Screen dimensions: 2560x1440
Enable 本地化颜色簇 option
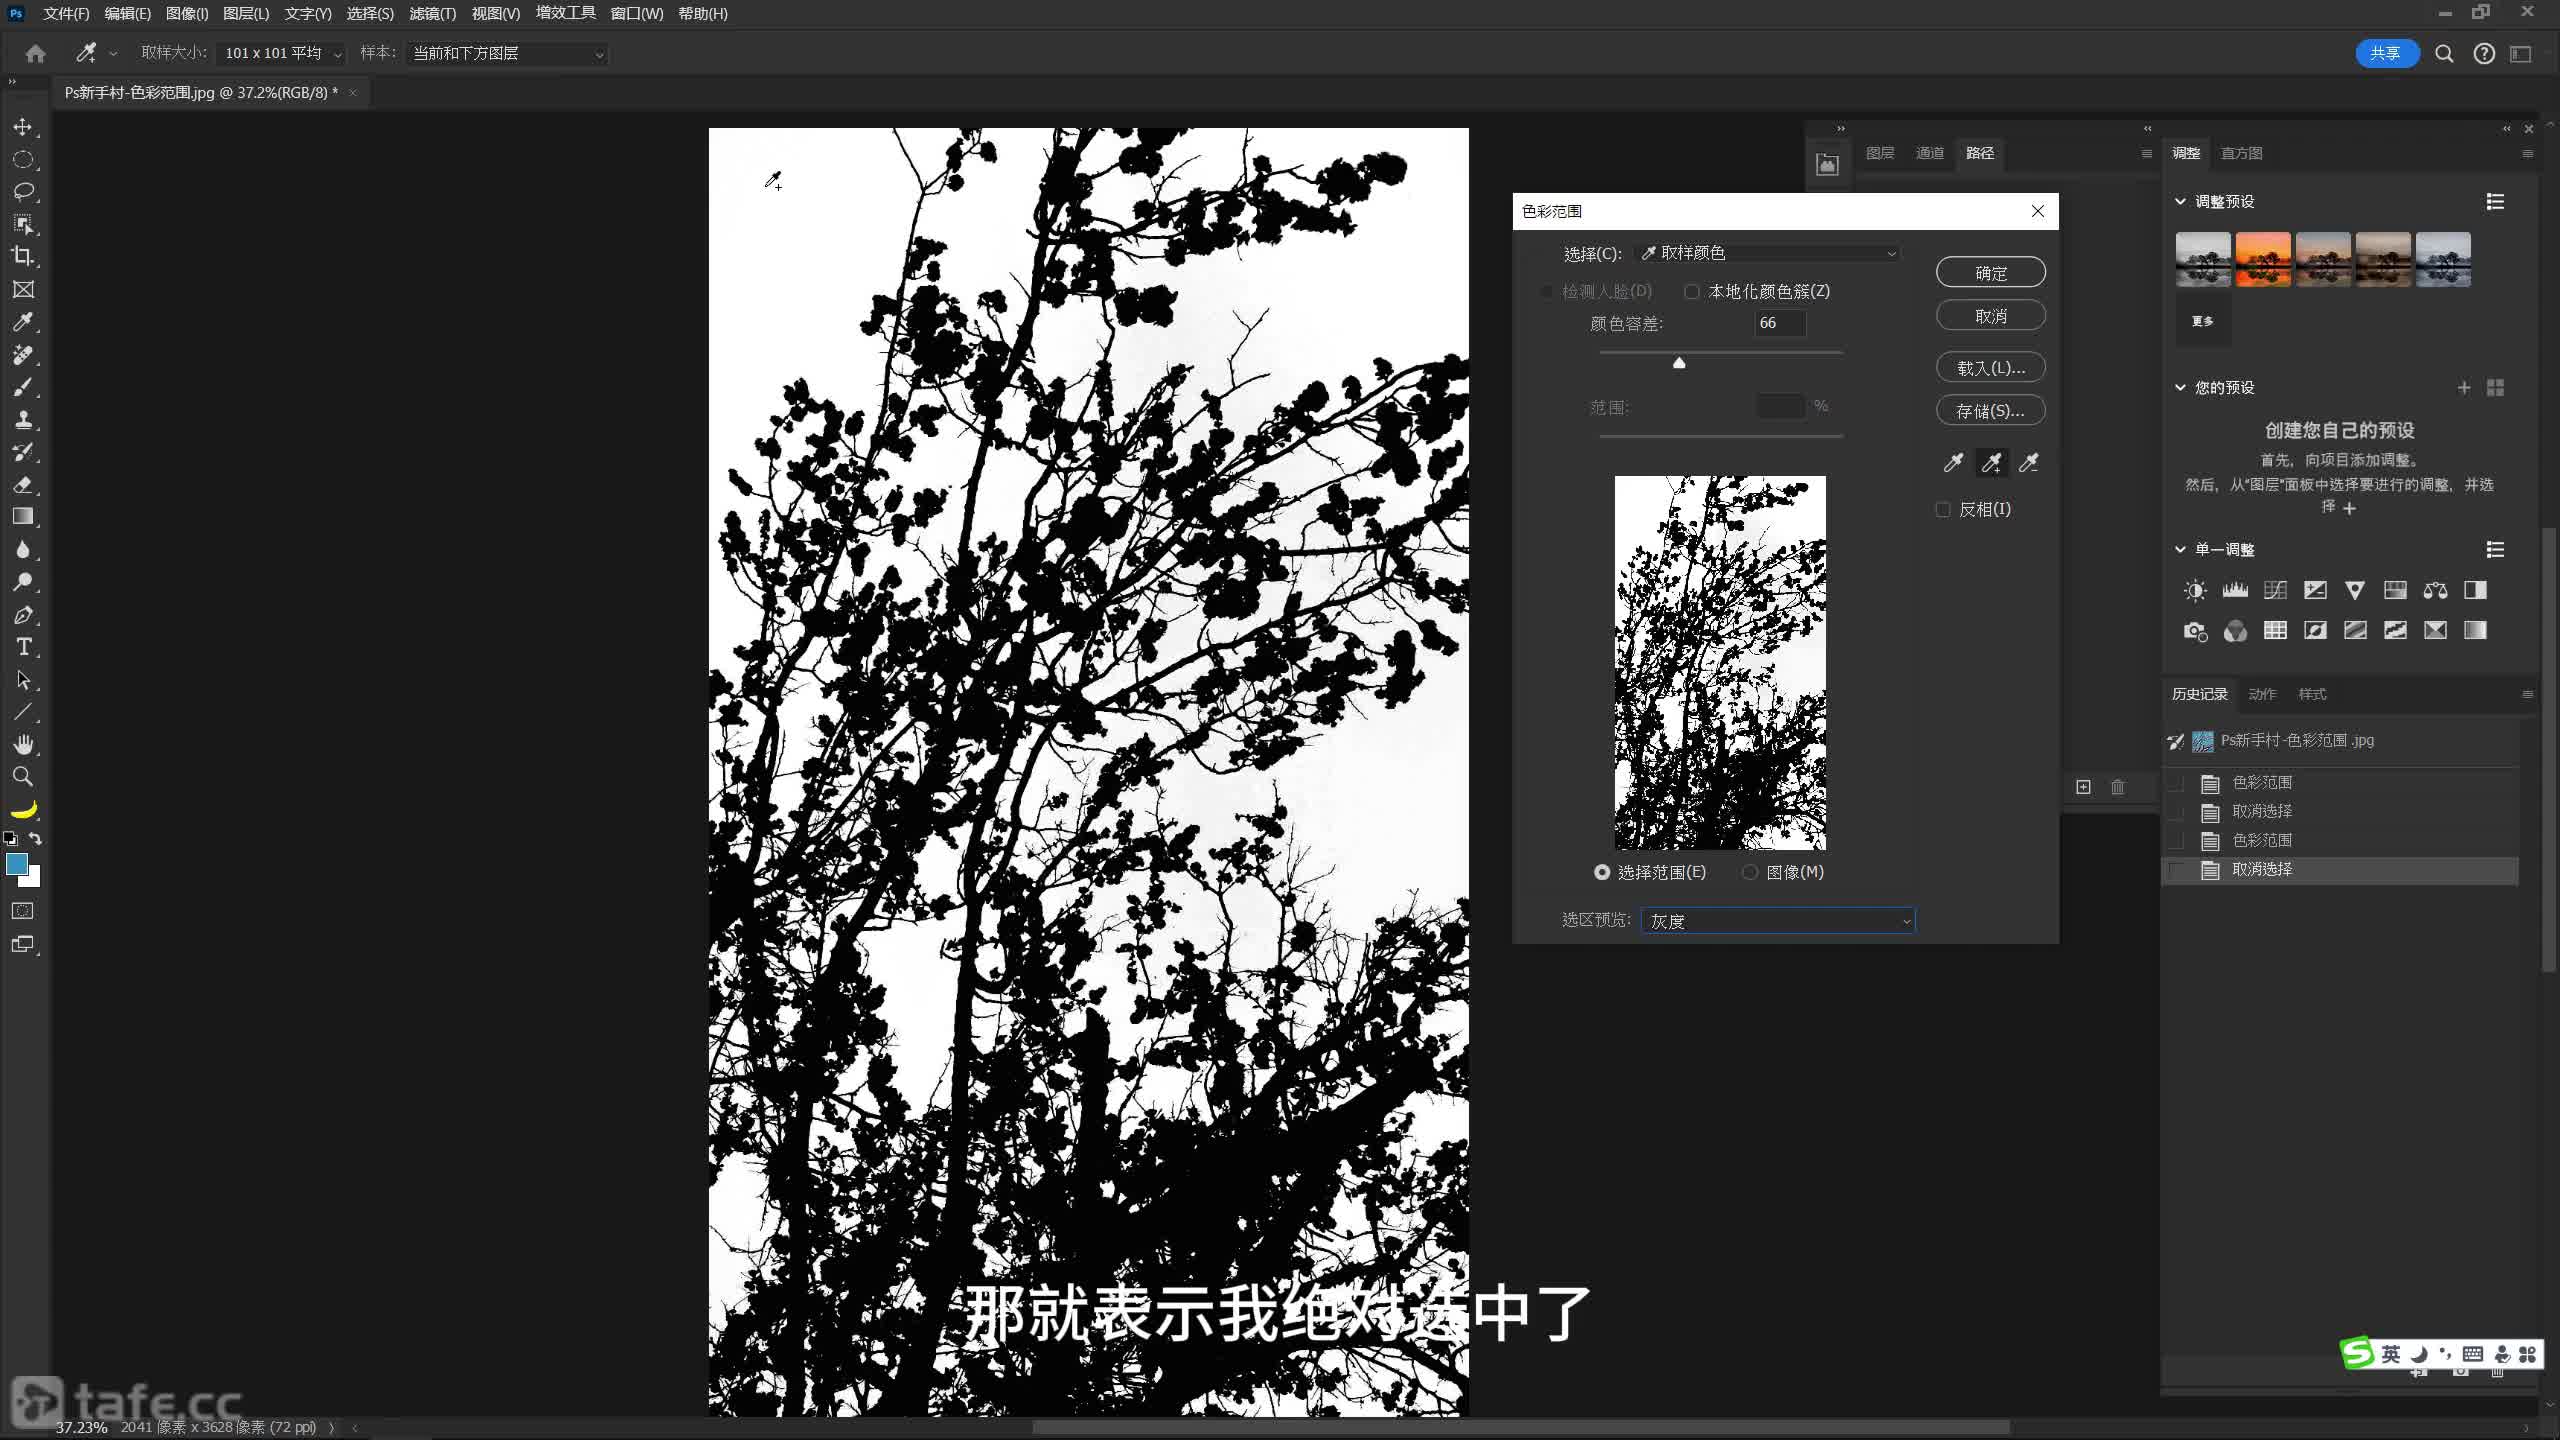pos(1692,292)
